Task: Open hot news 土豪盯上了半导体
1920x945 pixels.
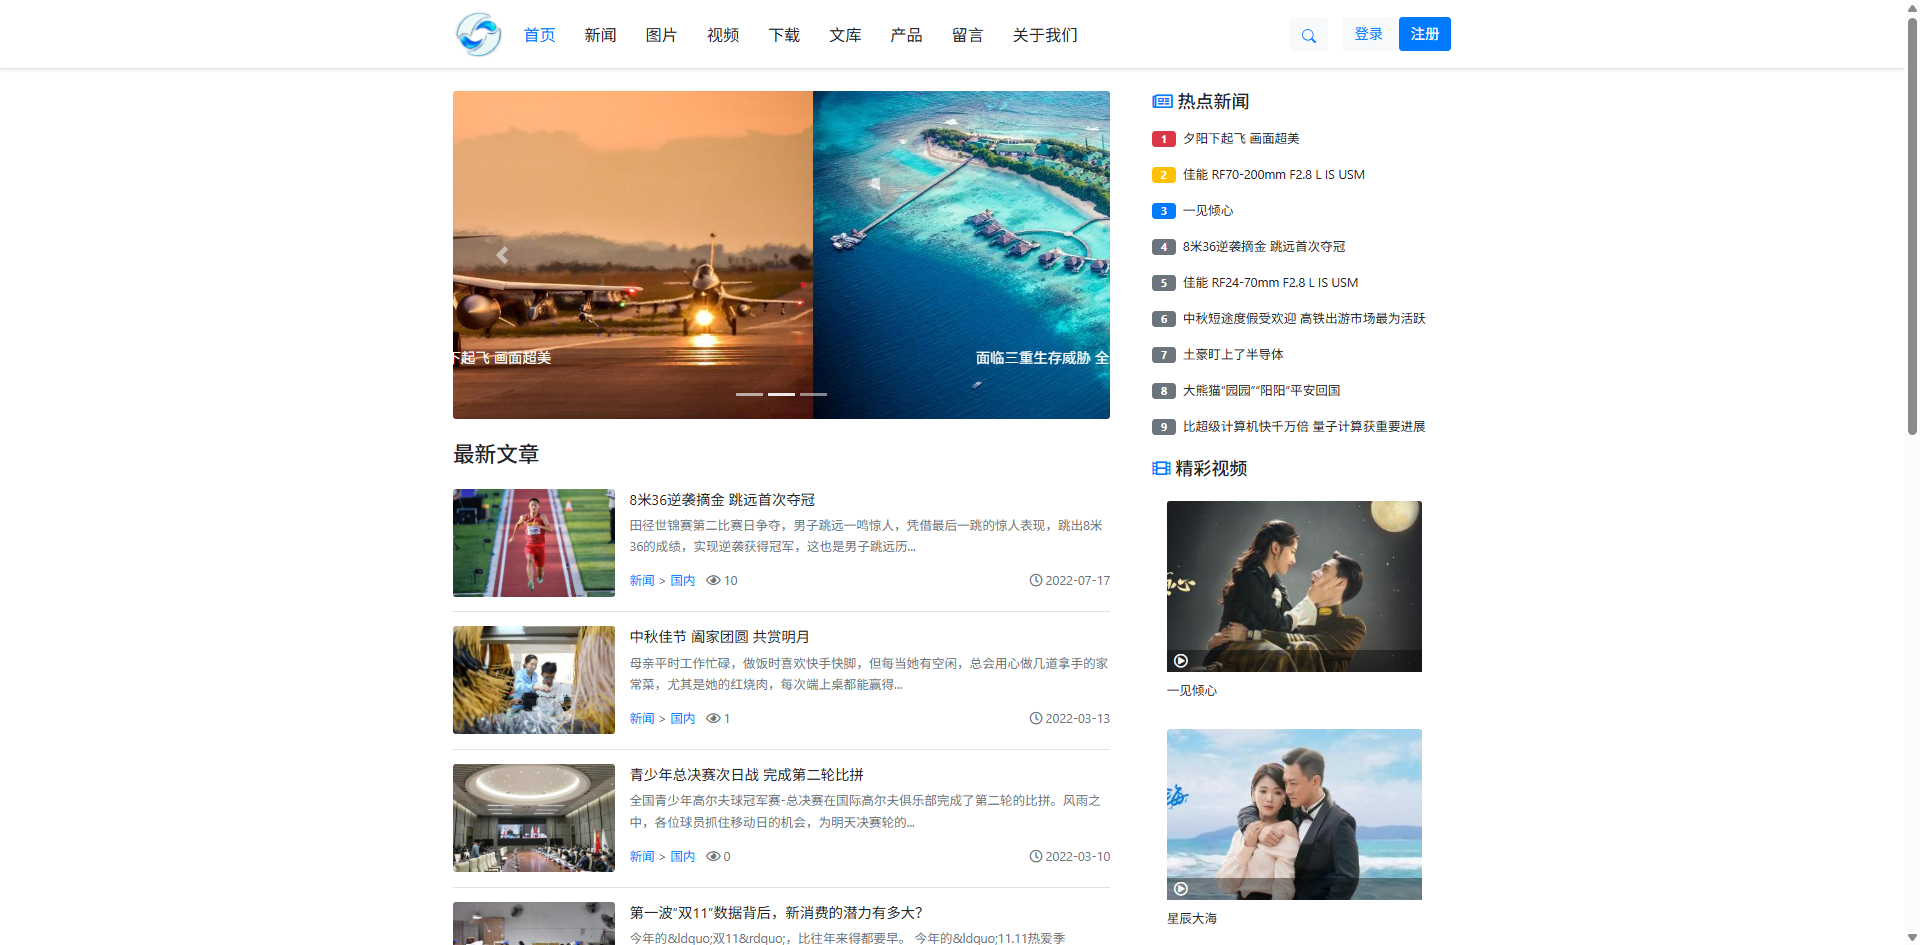Action: (1232, 355)
